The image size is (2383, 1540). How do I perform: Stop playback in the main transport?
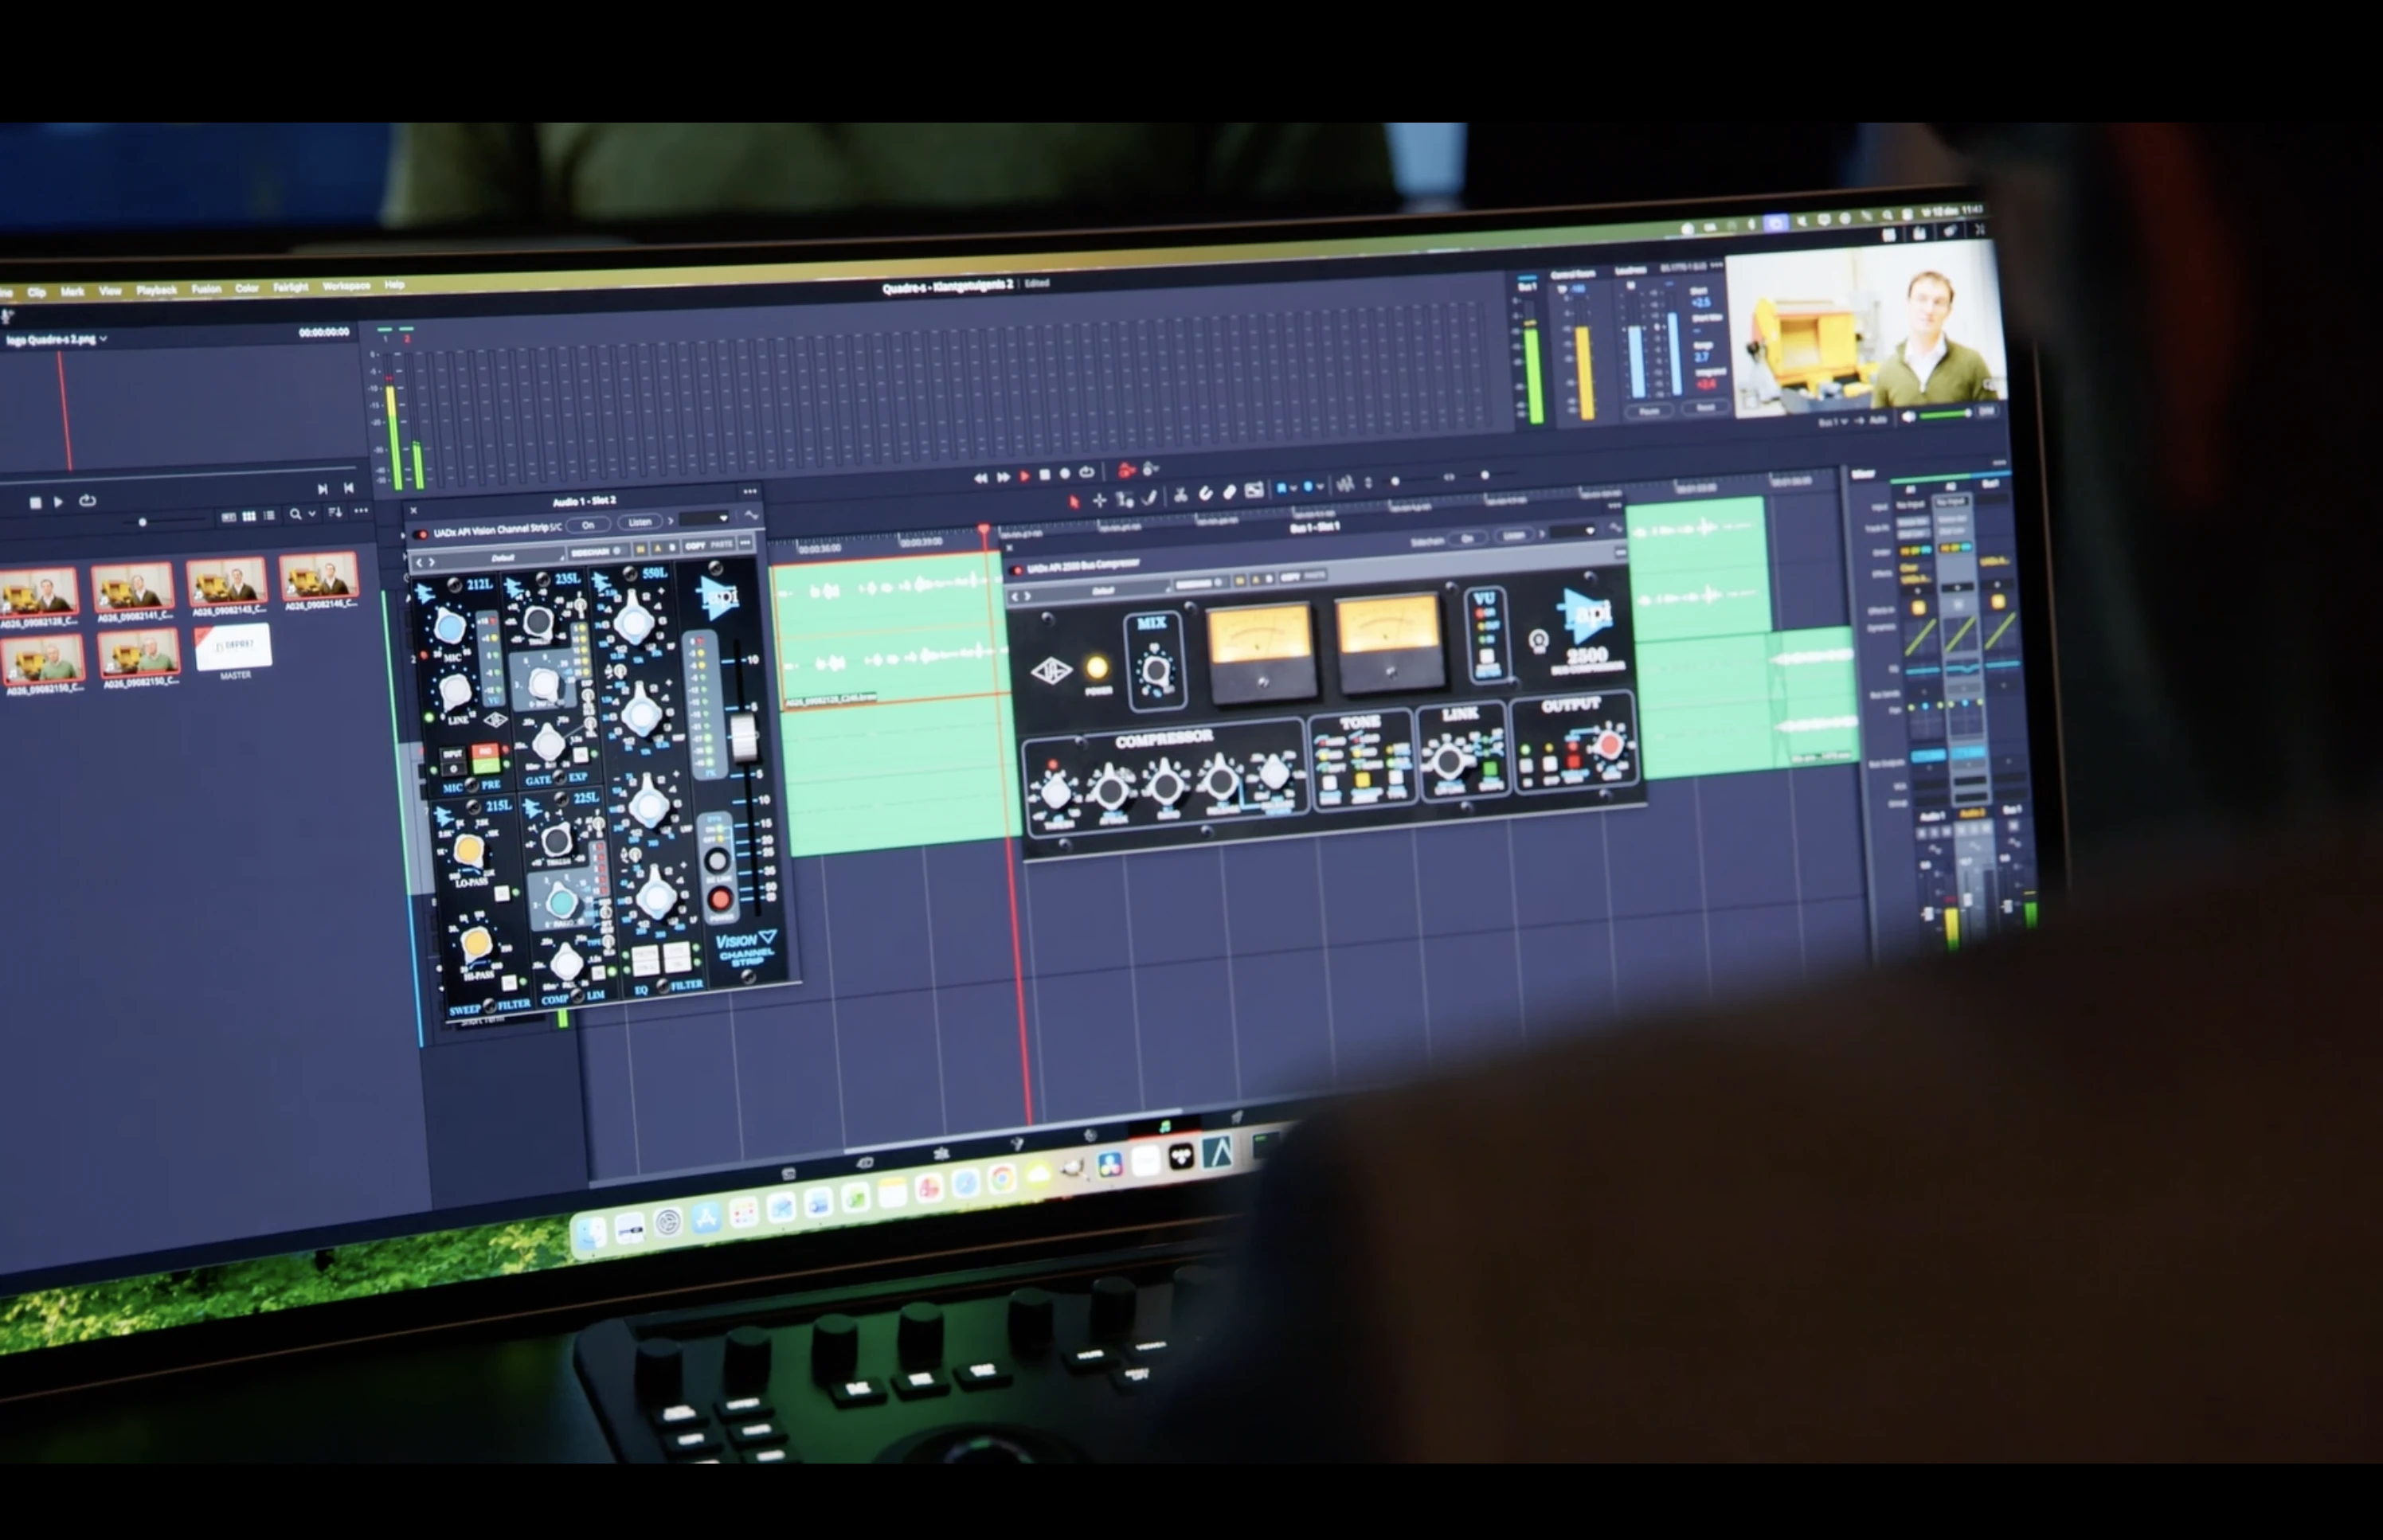(x=1044, y=475)
